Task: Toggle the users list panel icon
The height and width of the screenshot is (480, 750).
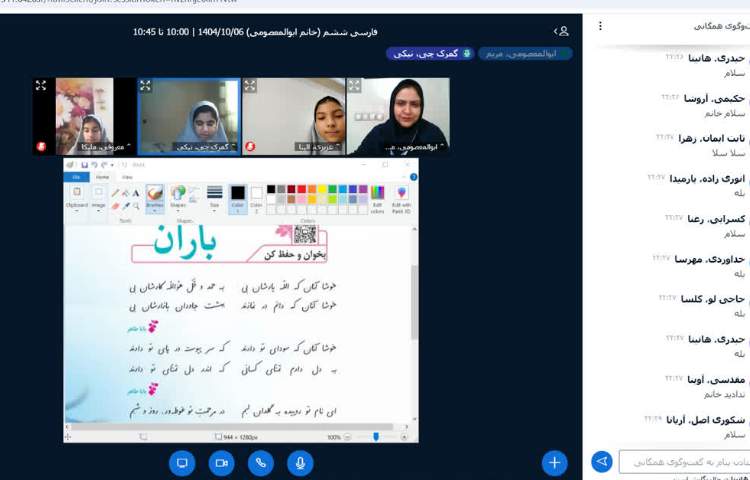Action: (x=562, y=32)
